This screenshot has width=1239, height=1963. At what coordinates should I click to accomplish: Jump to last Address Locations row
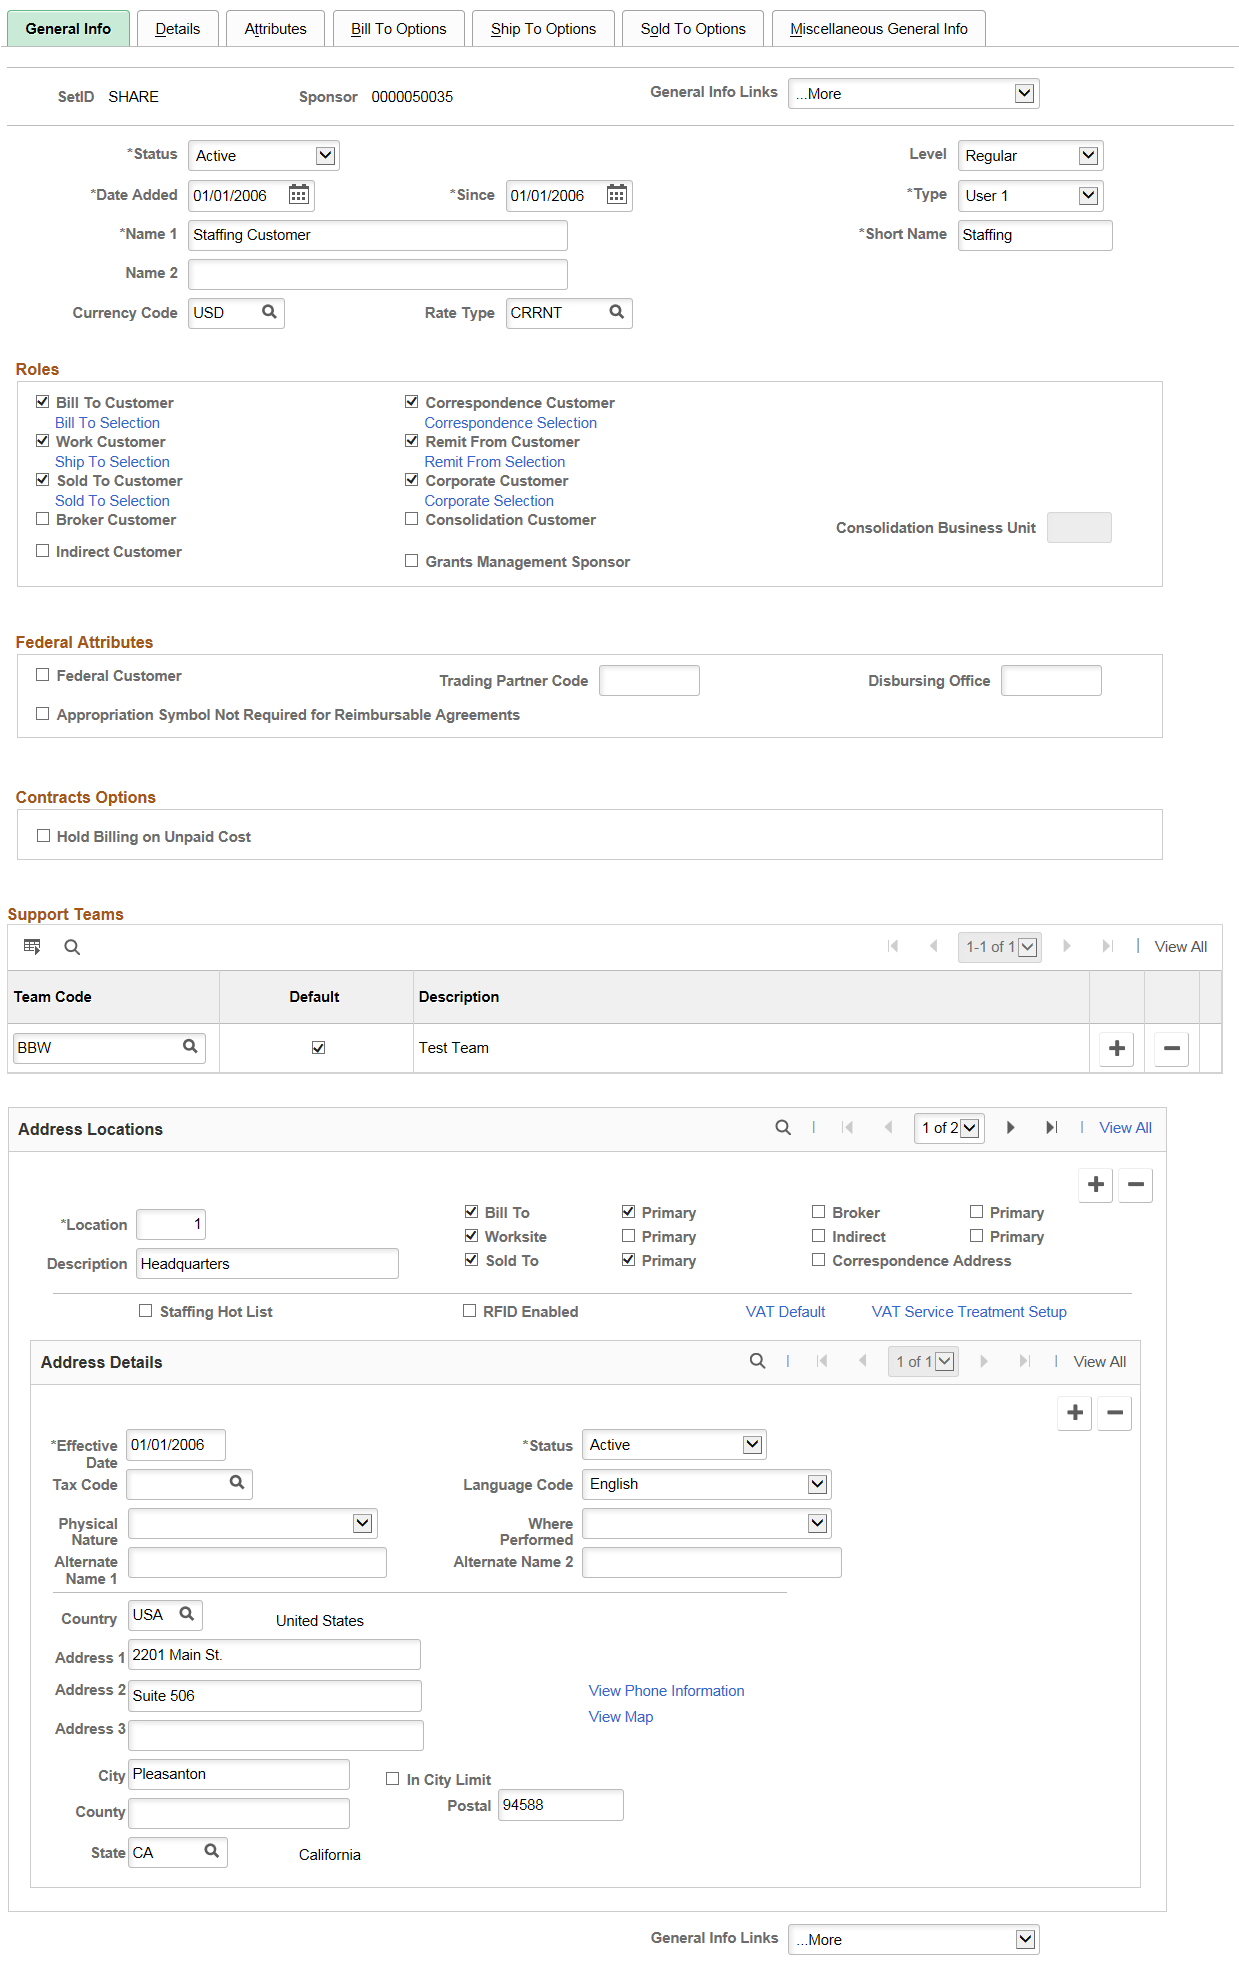(1051, 1127)
